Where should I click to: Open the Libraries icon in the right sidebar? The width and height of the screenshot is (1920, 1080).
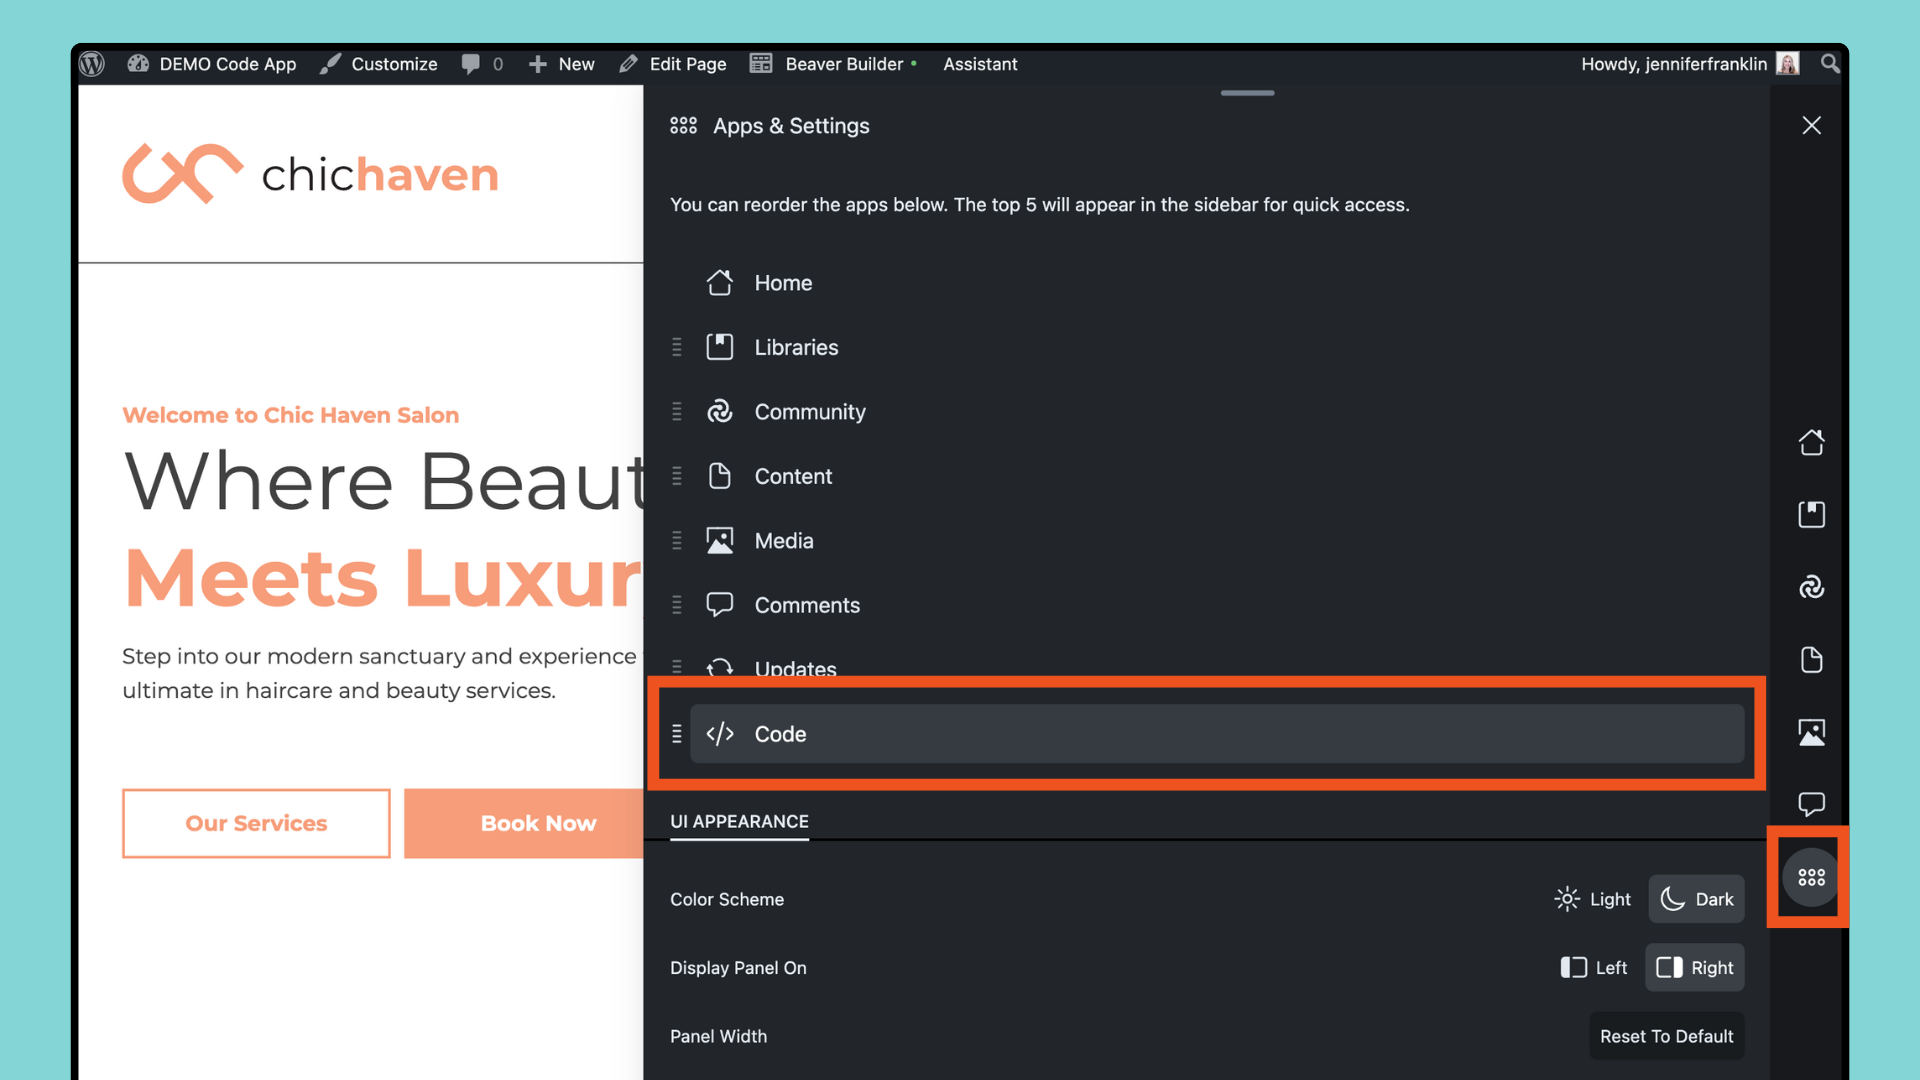(1811, 515)
